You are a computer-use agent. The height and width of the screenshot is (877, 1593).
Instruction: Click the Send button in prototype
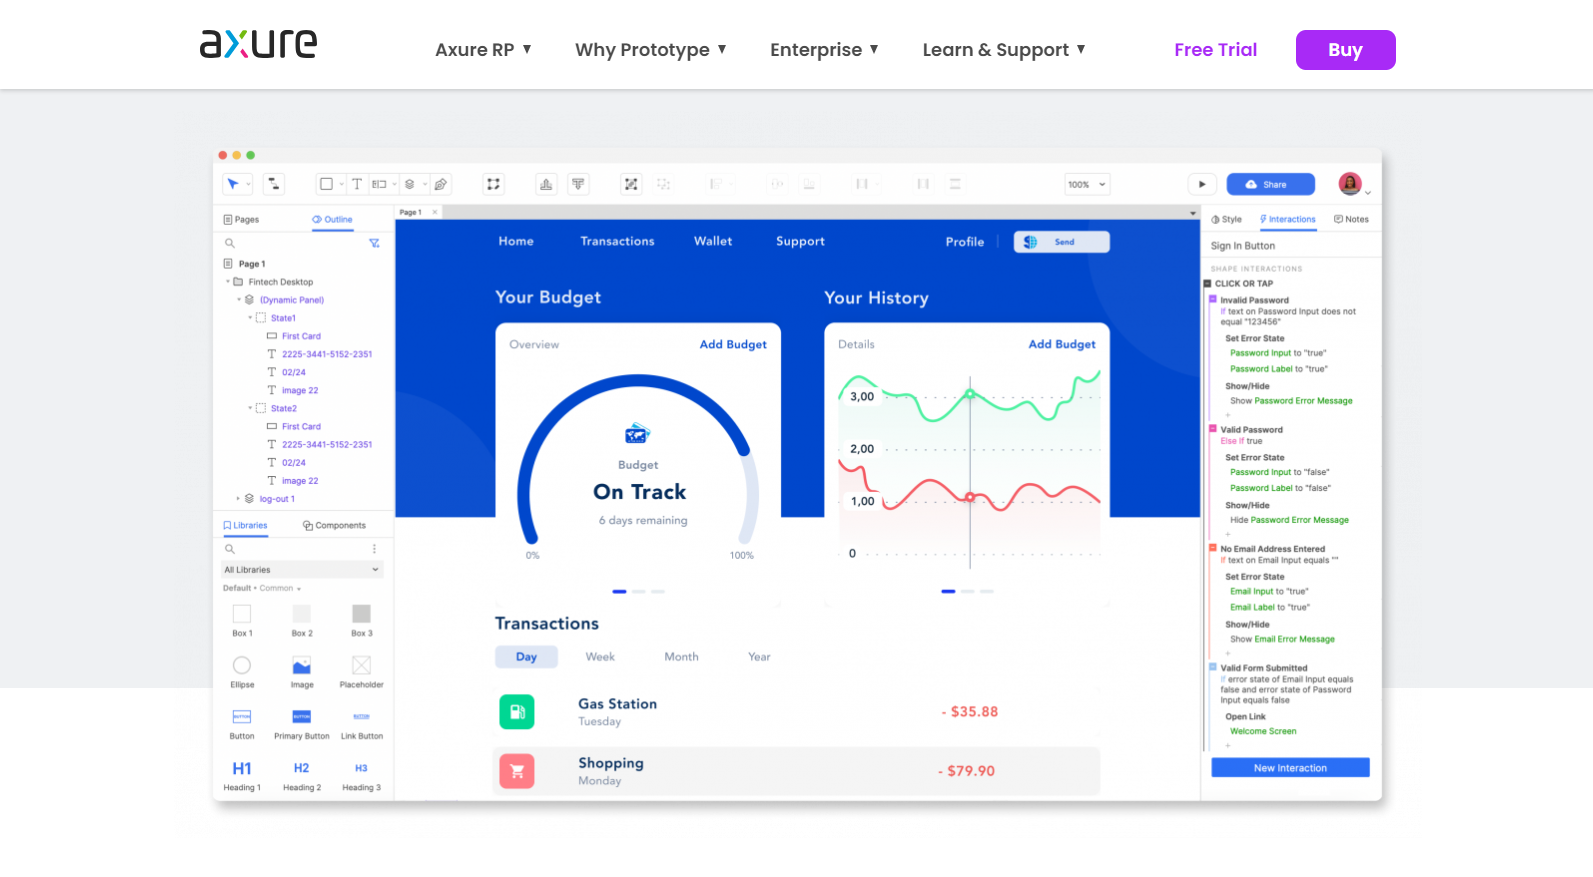click(x=1062, y=242)
